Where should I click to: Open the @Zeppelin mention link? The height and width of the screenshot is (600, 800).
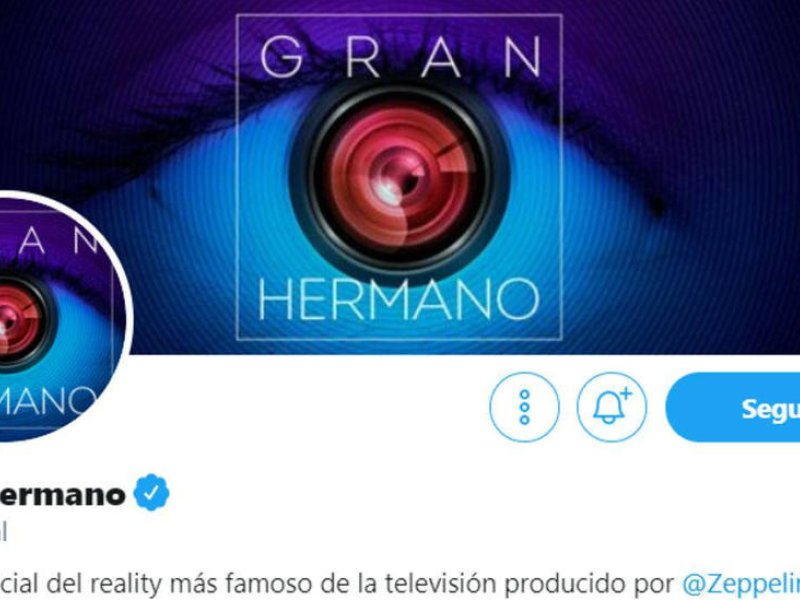741,583
